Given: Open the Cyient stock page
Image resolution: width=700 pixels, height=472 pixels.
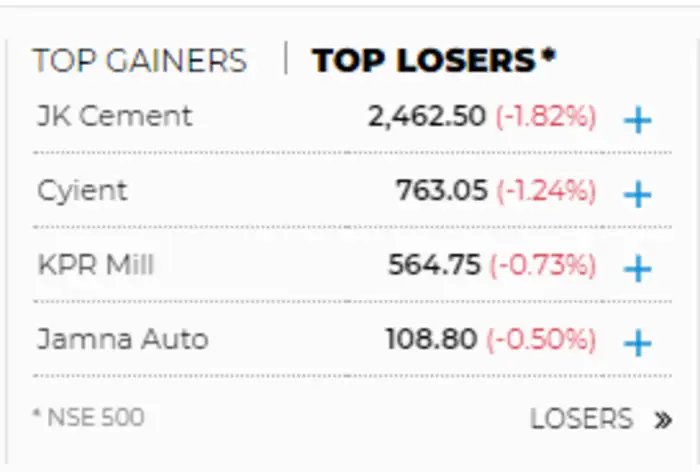Looking at the screenshot, I should coord(83,190).
